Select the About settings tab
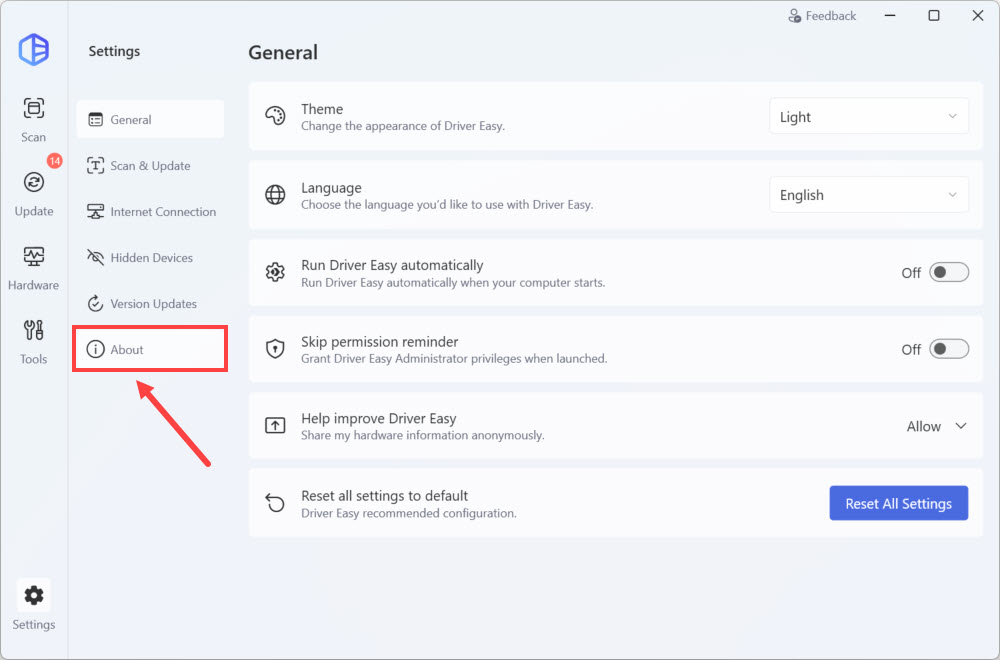This screenshot has height=660, width=1000. (x=150, y=350)
